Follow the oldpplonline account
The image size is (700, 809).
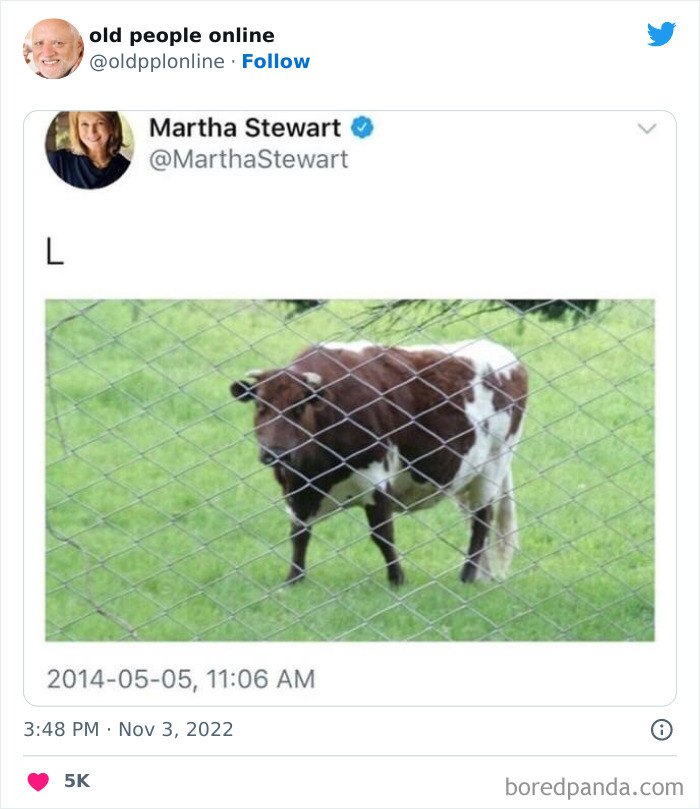click(x=276, y=61)
